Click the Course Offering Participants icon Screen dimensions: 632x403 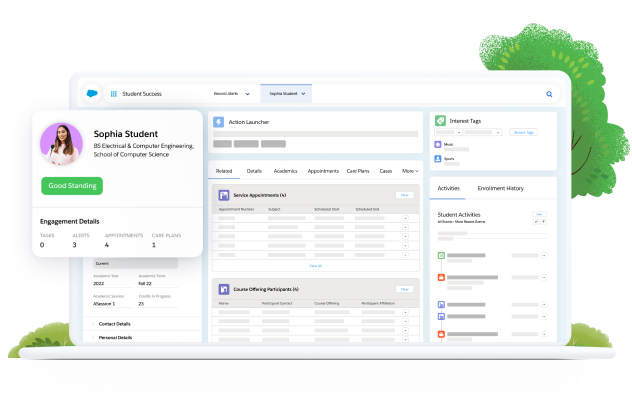[x=224, y=289]
